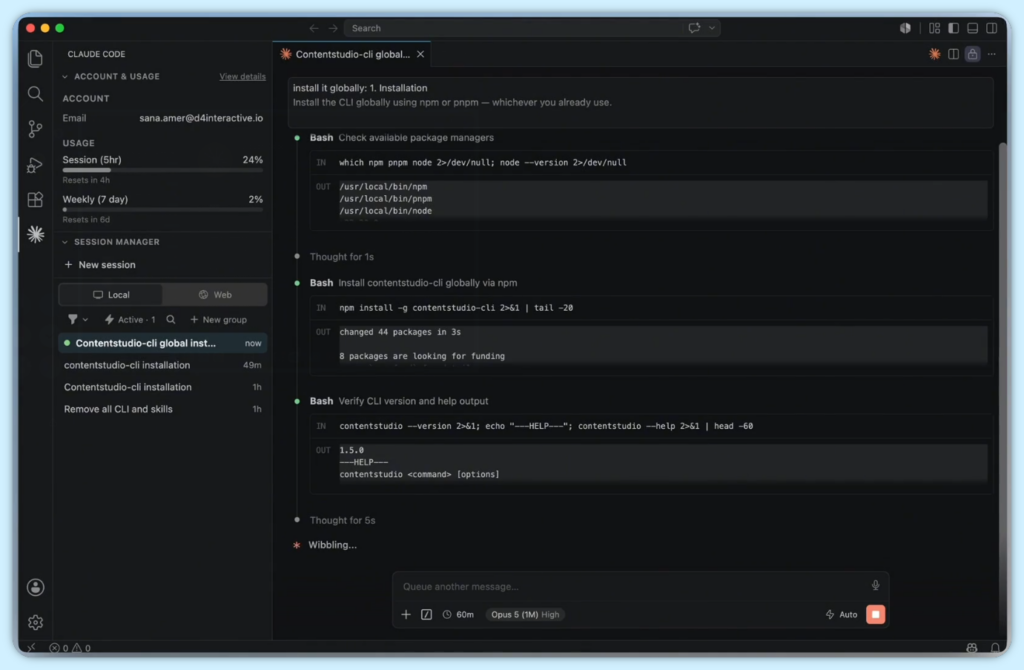Open contentstudio-cli installation session from 49m
Image resolution: width=1024 pixels, height=670 pixels.
(163, 365)
